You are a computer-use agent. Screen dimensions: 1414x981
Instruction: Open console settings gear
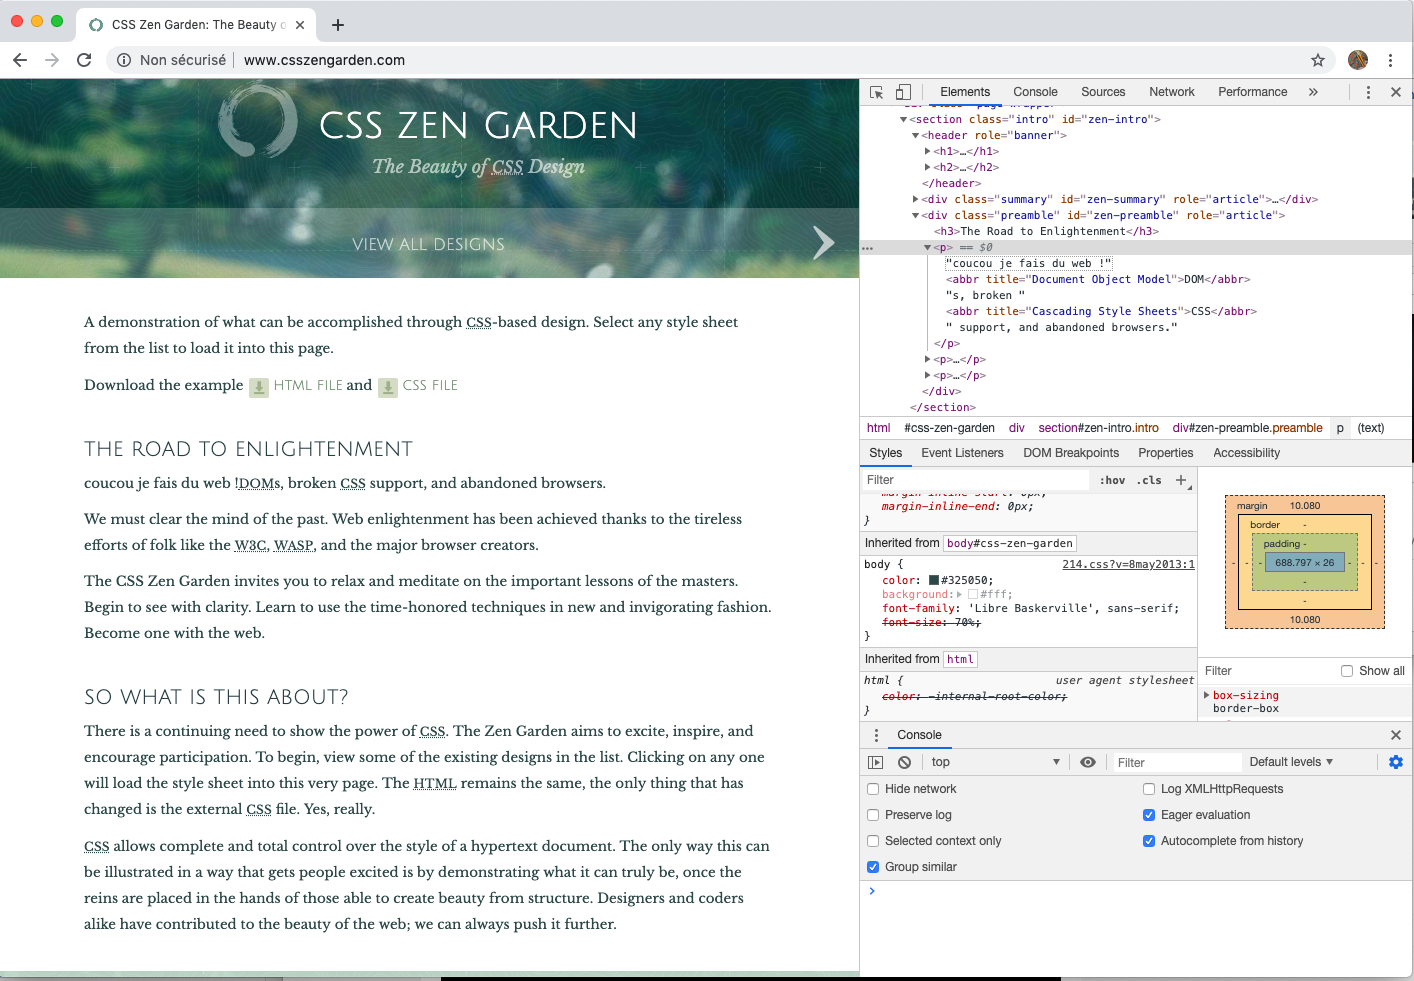[1396, 761]
